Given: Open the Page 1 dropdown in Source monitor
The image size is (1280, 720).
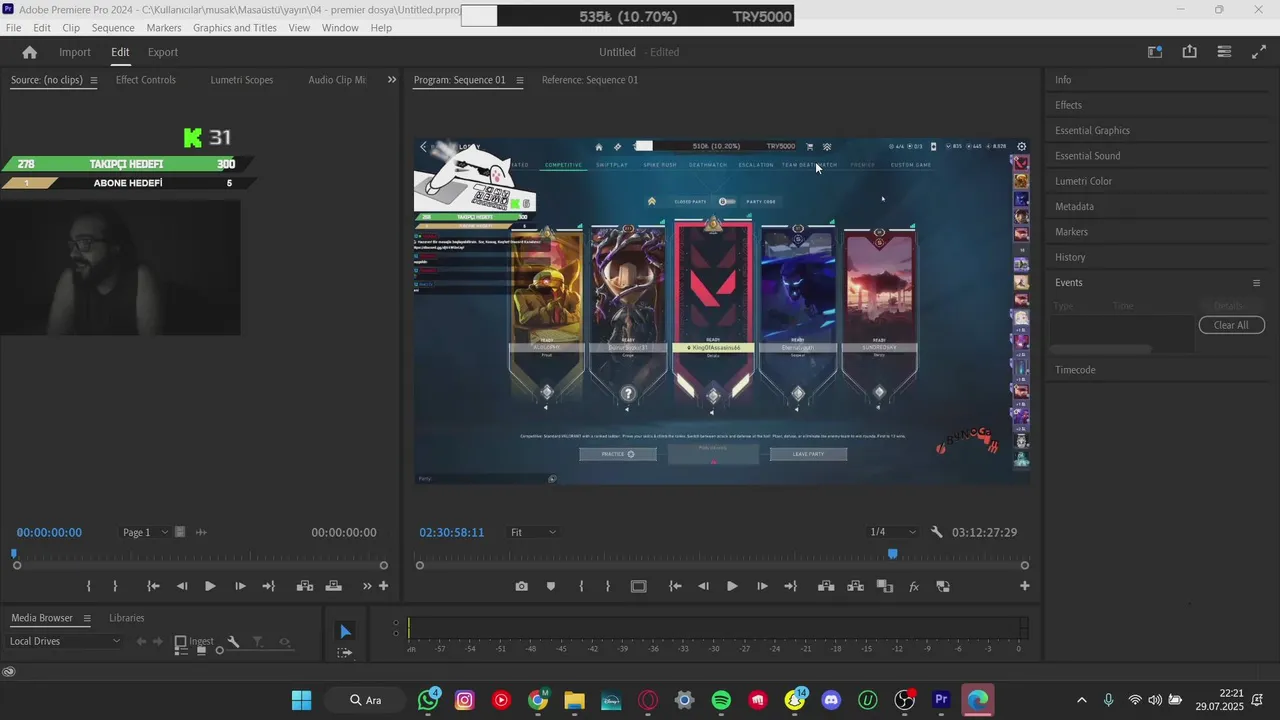Looking at the screenshot, I should coord(145,532).
